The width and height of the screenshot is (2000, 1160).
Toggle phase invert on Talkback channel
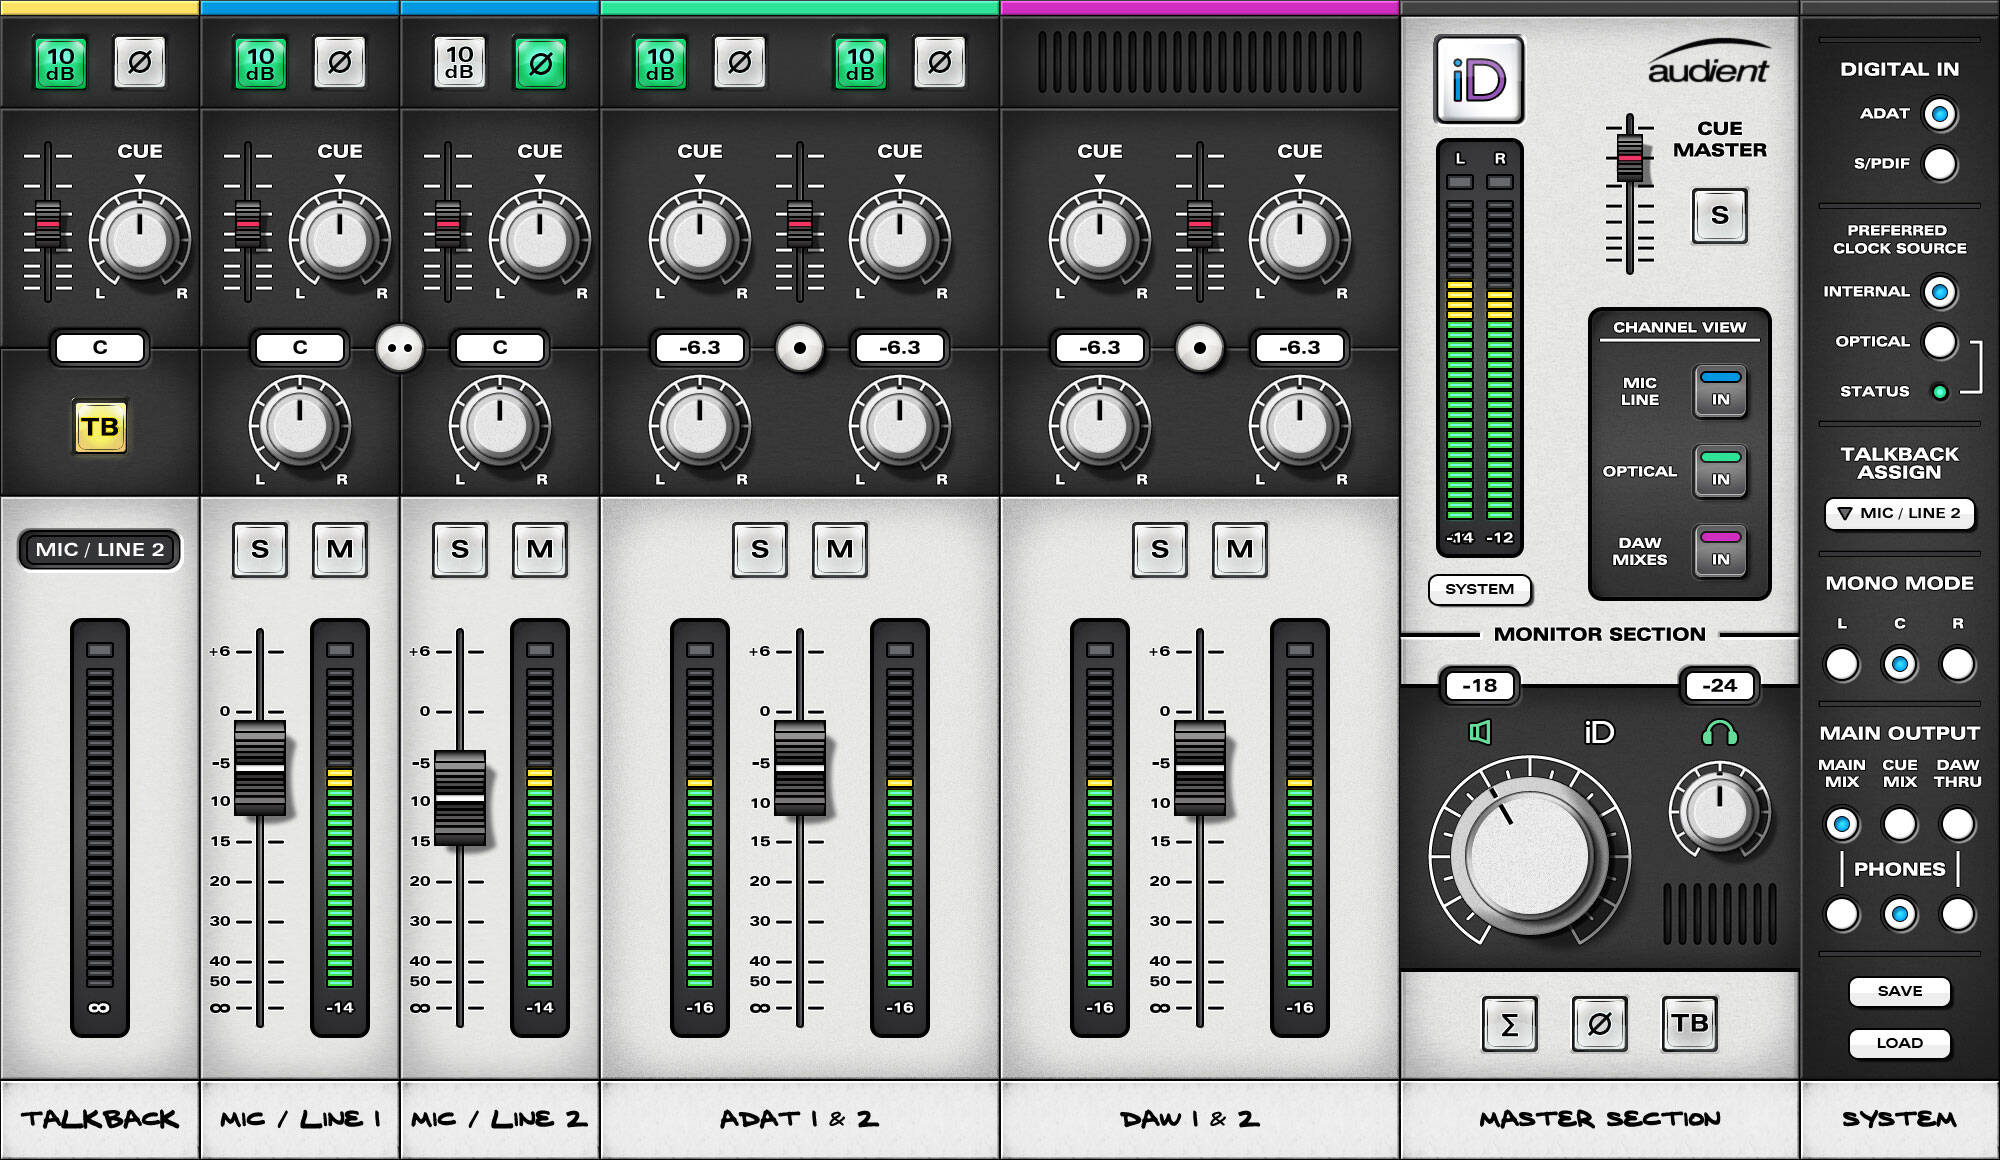(140, 63)
